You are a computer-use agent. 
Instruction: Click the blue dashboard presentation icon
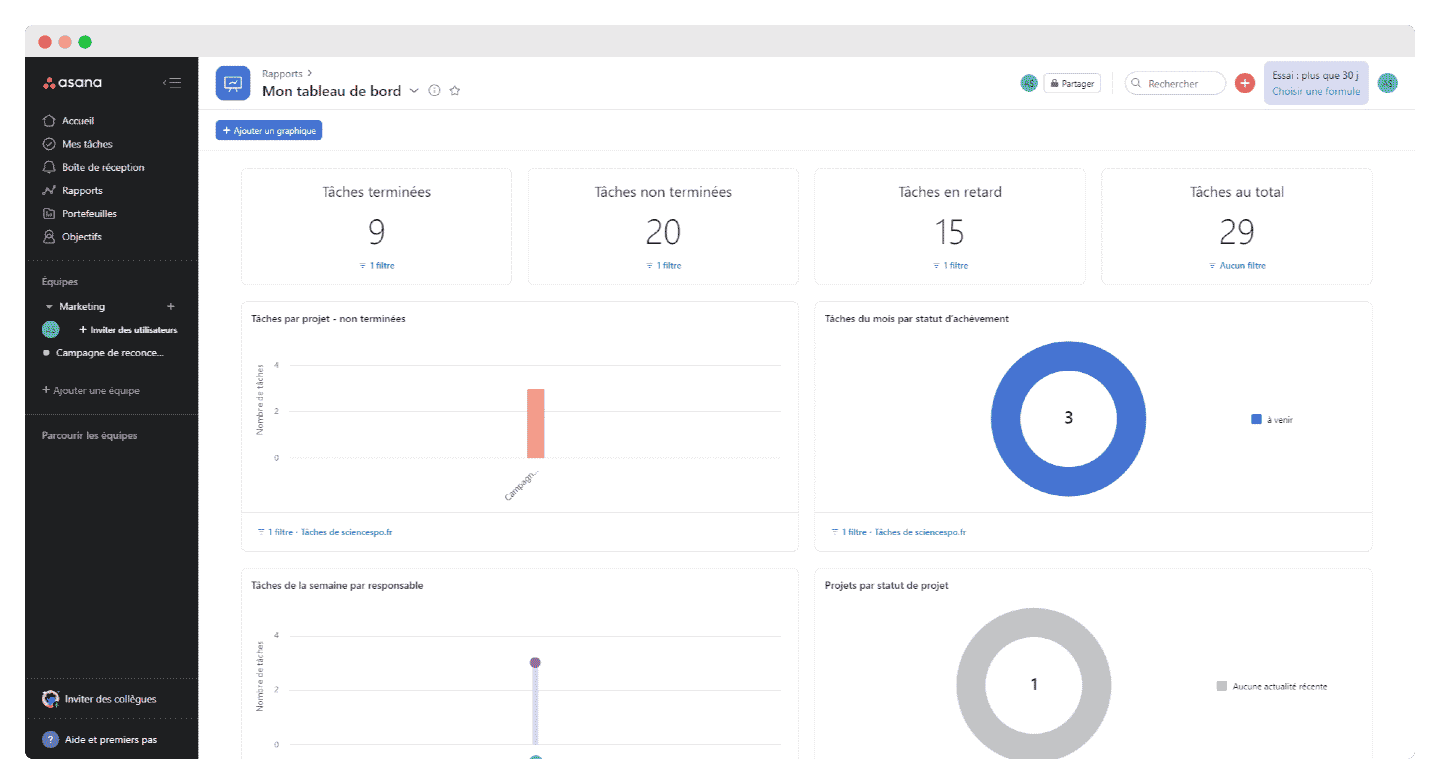point(233,84)
